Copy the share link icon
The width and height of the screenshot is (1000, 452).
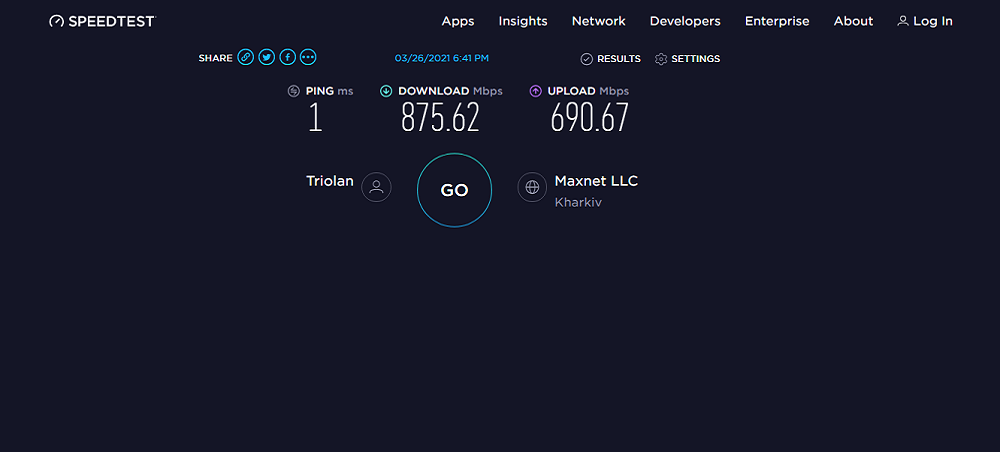pos(246,57)
